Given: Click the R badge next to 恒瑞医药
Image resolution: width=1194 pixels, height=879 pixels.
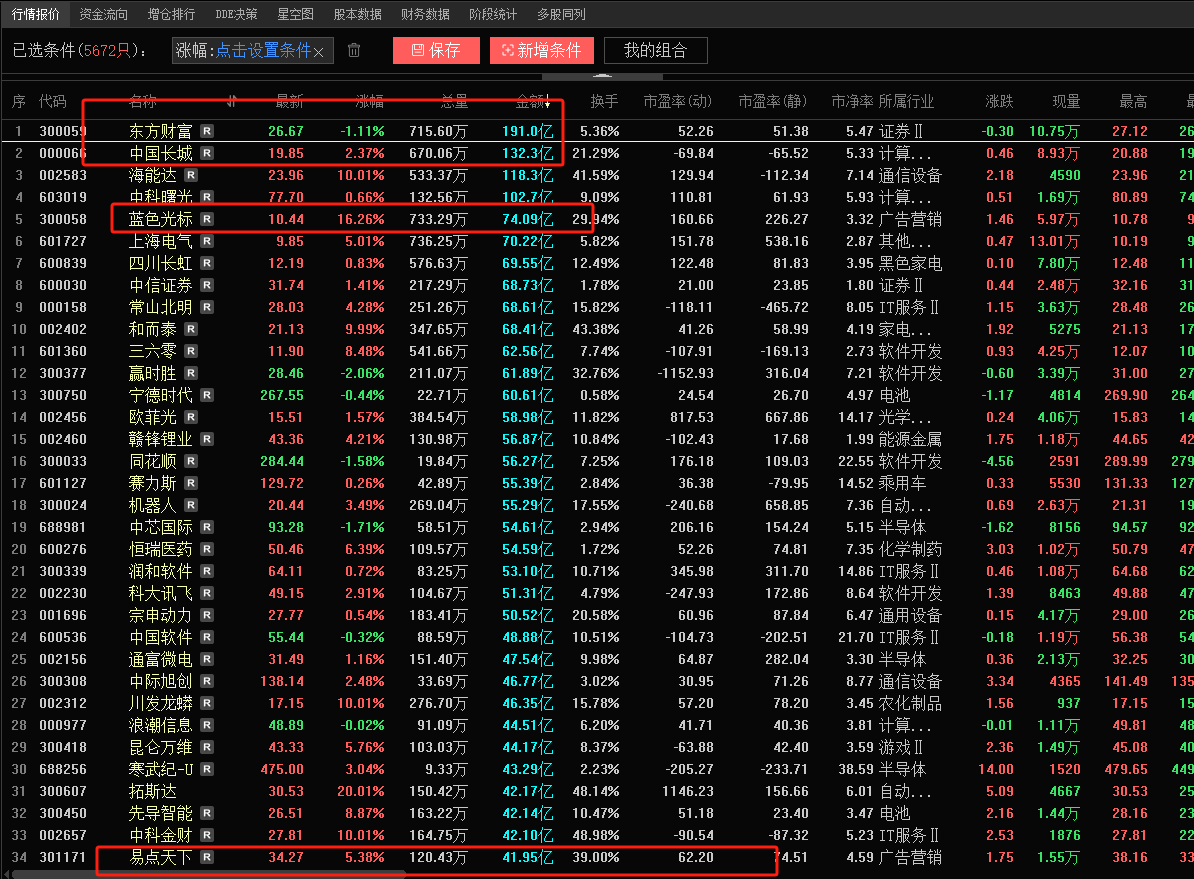Looking at the screenshot, I should click(206, 549).
